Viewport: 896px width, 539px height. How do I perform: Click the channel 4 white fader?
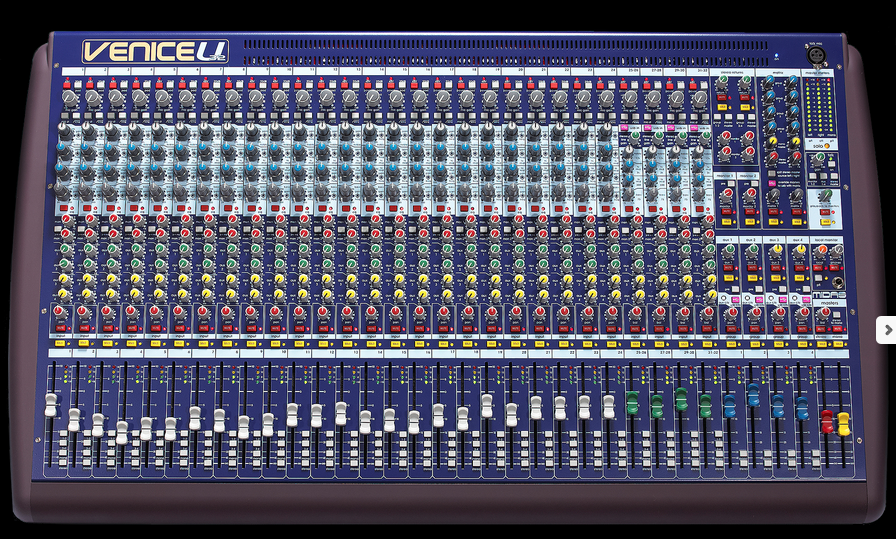(122, 432)
